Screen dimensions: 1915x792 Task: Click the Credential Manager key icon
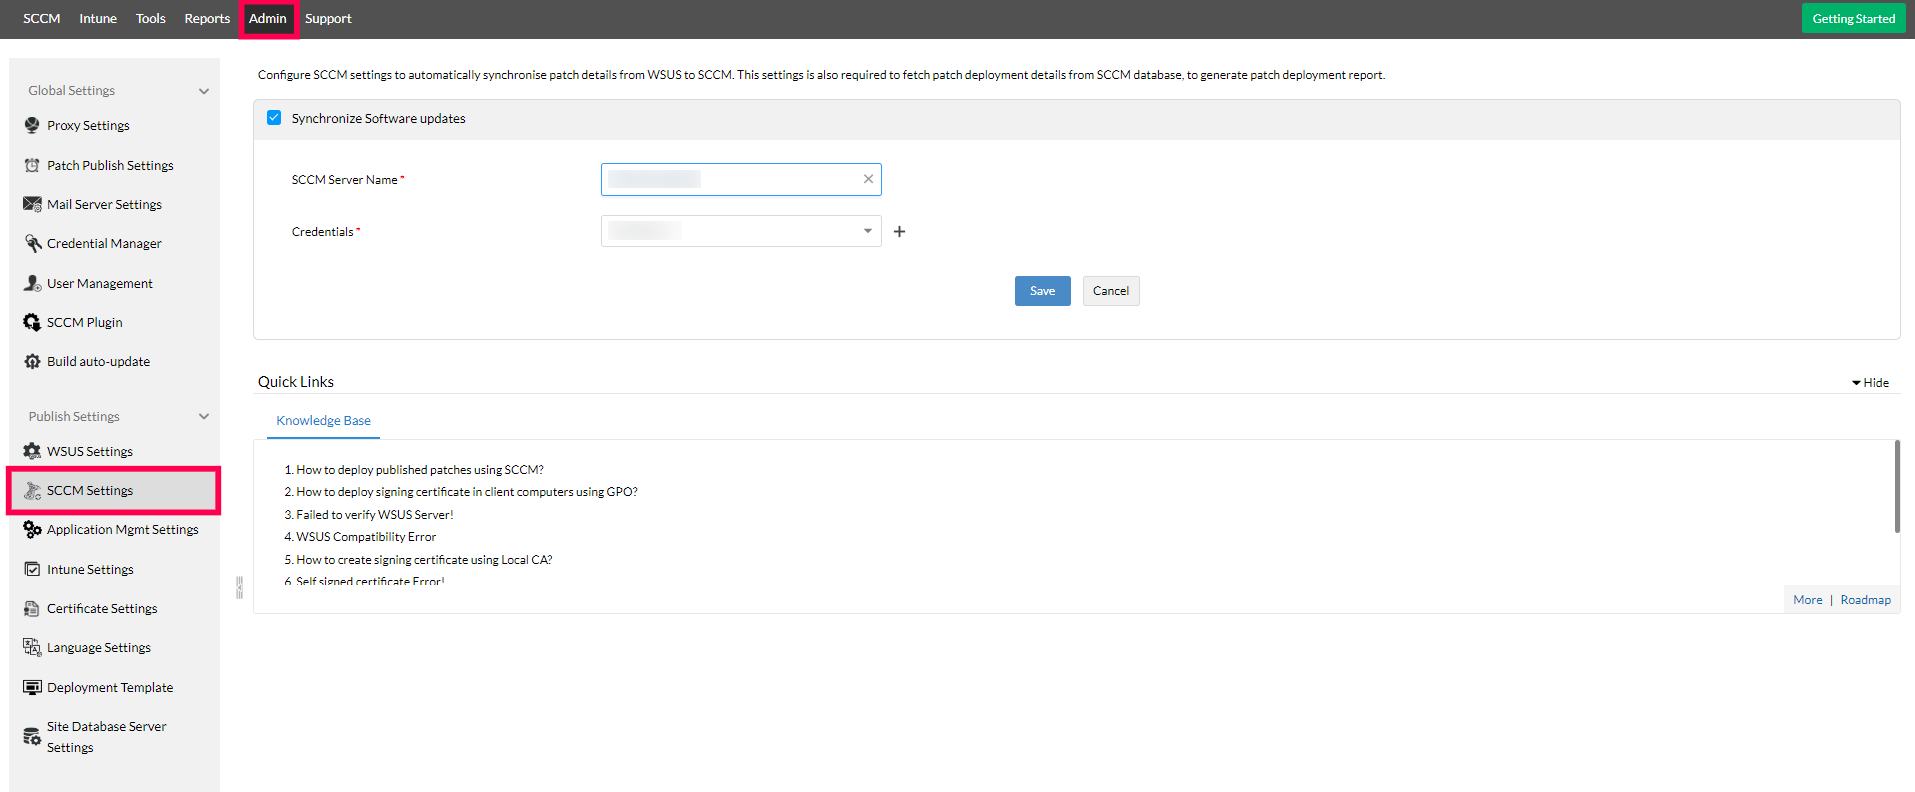click(32, 243)
